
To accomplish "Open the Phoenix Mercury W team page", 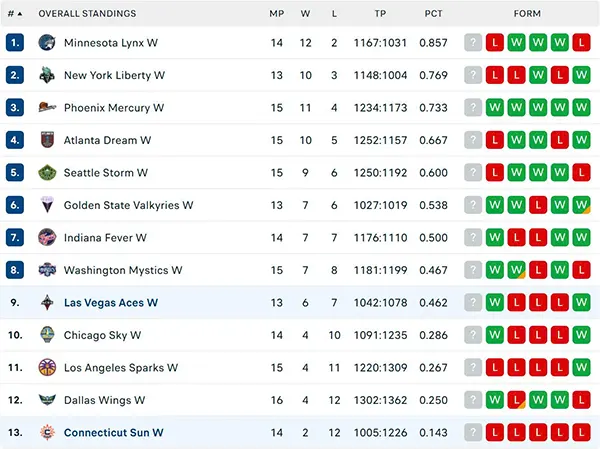I will coord(114,108).
